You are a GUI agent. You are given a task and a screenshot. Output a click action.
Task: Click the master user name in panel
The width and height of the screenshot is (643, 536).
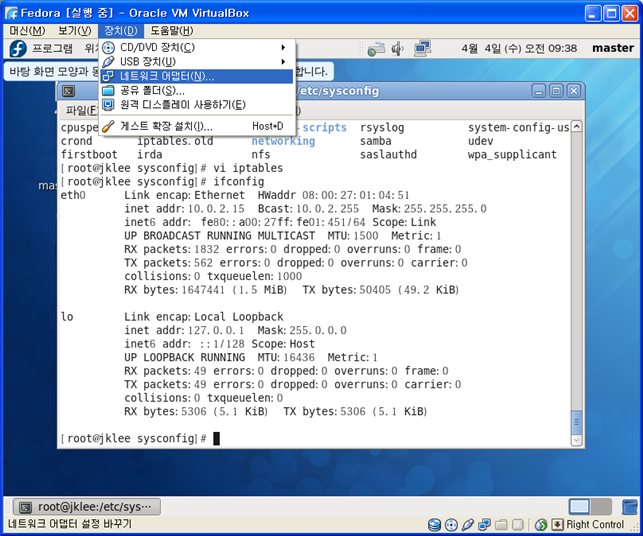[x=613, y=48]
